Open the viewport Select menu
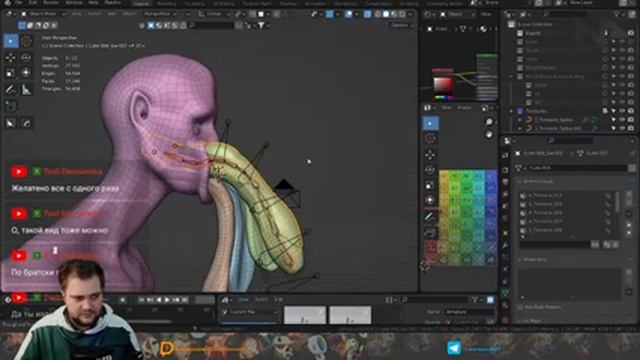 pyautogui.click(x=94, y=14)
